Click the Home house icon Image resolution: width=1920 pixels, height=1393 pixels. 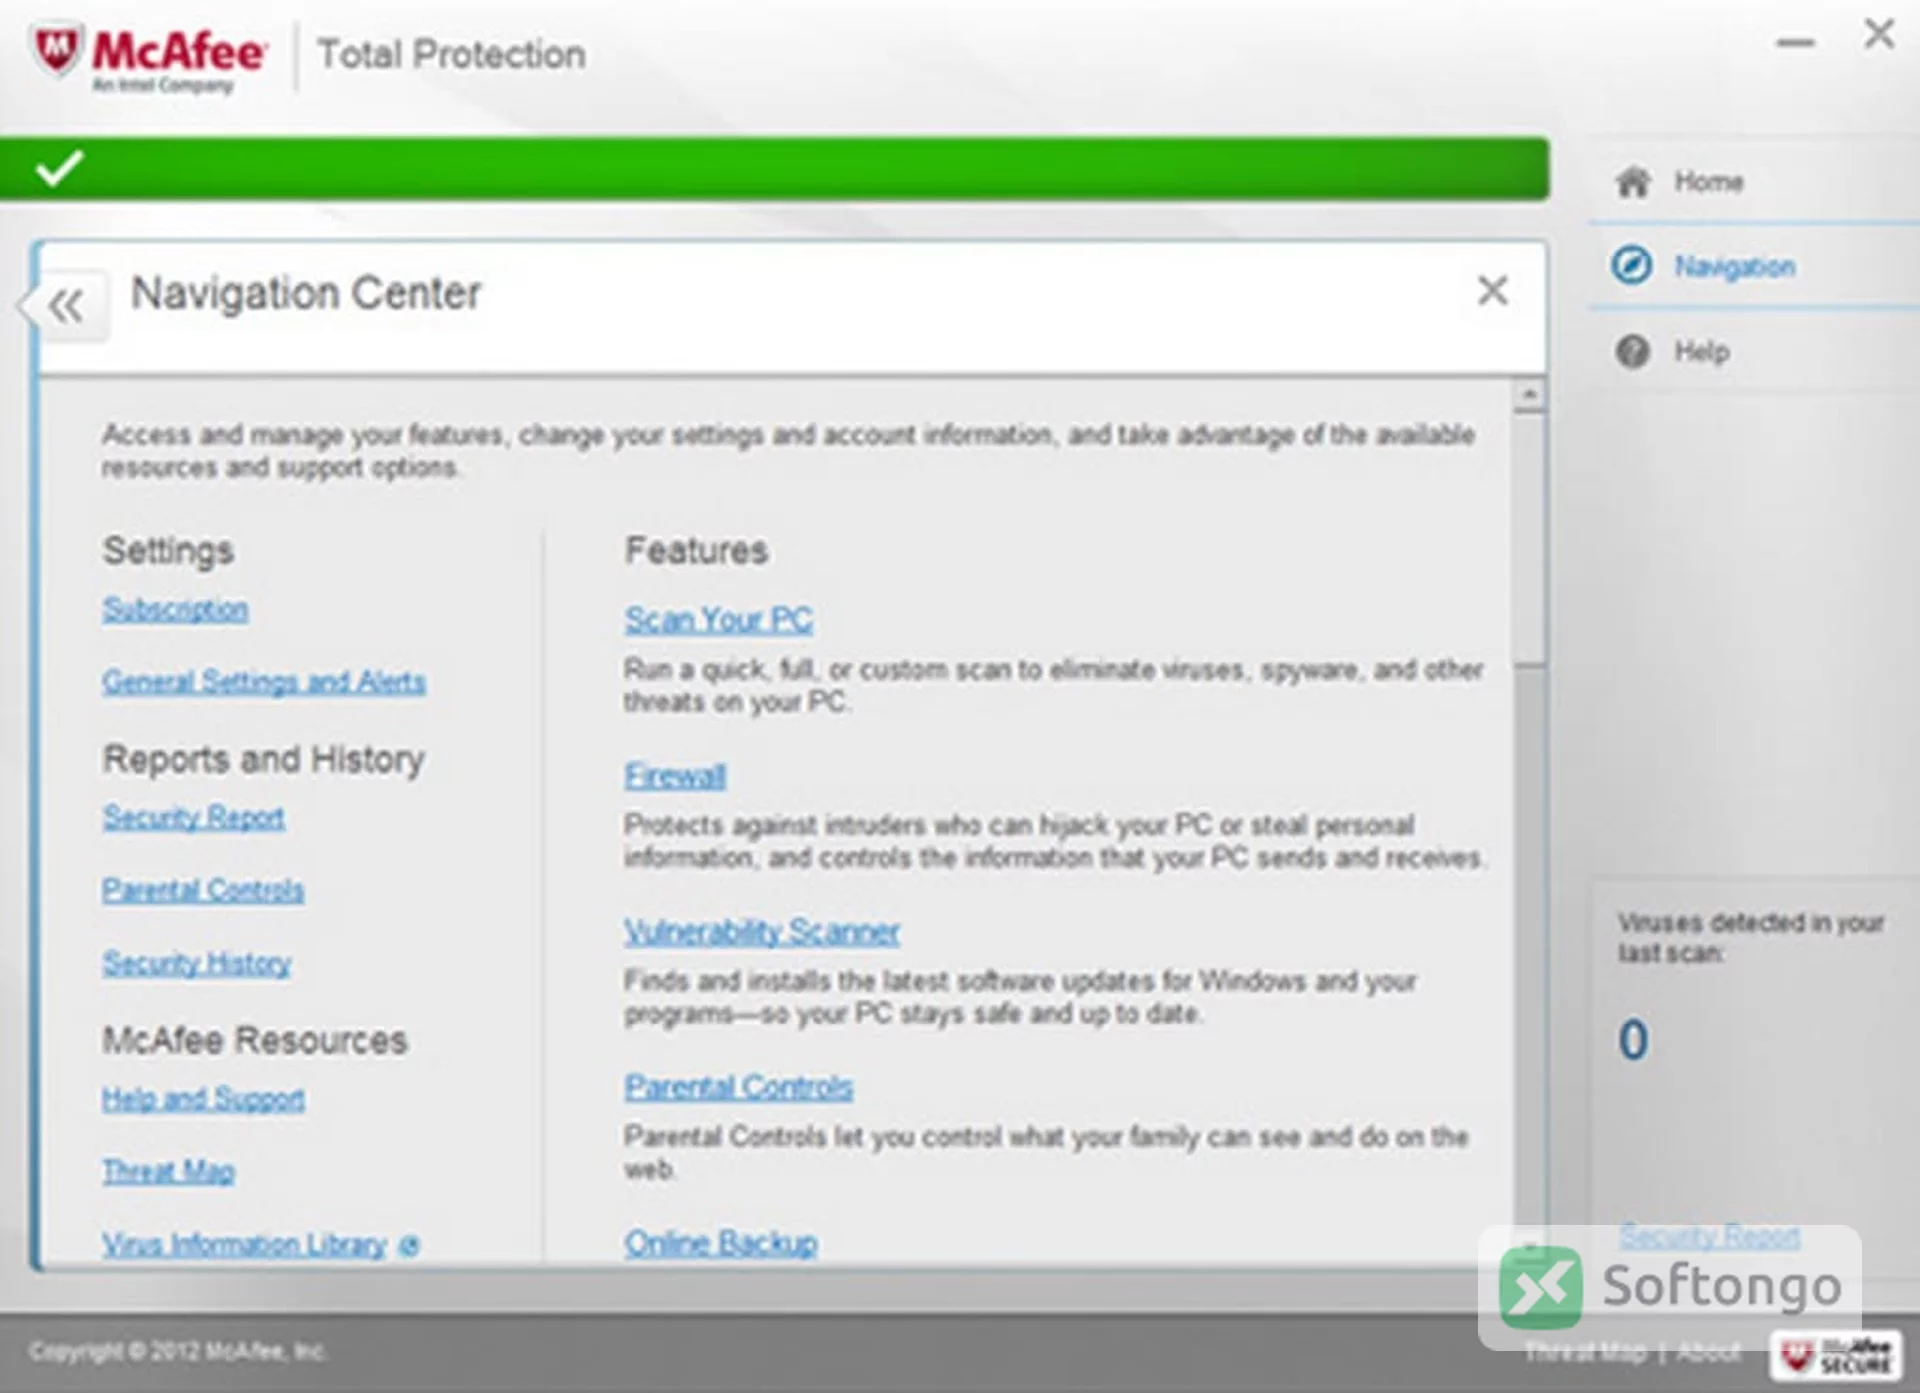pos(1632,182)
